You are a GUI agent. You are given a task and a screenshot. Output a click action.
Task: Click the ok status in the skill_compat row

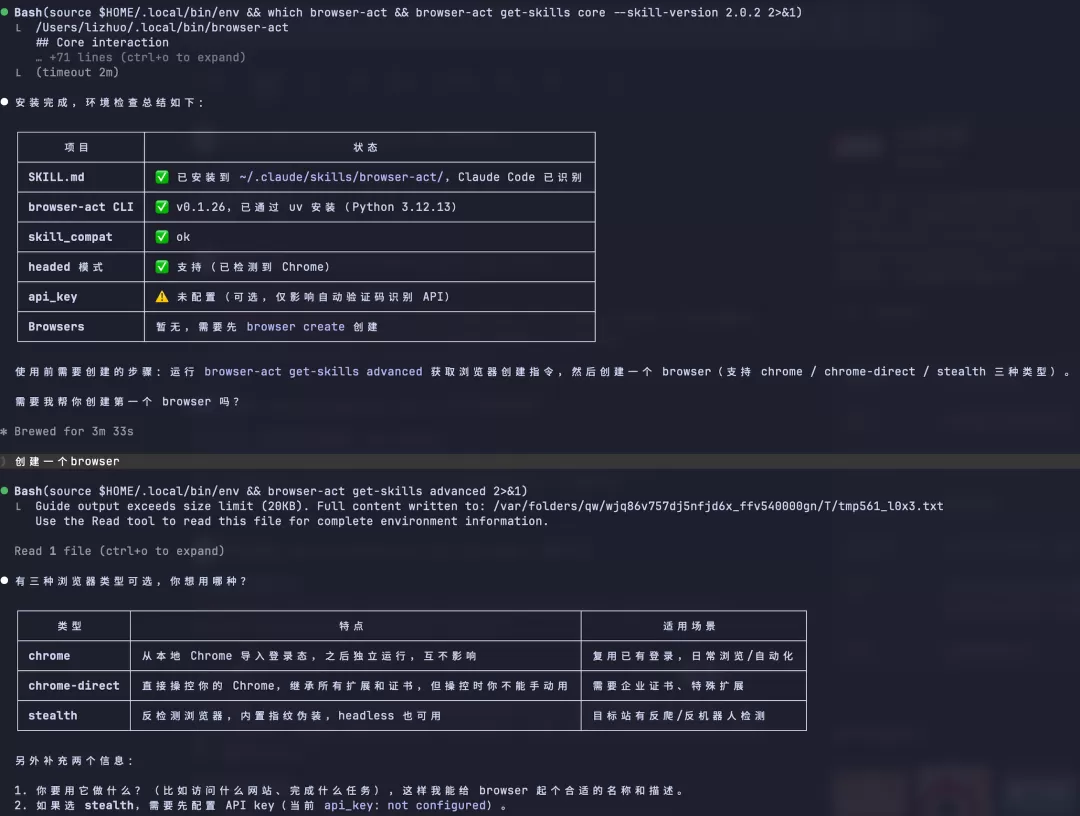point(183,237)
